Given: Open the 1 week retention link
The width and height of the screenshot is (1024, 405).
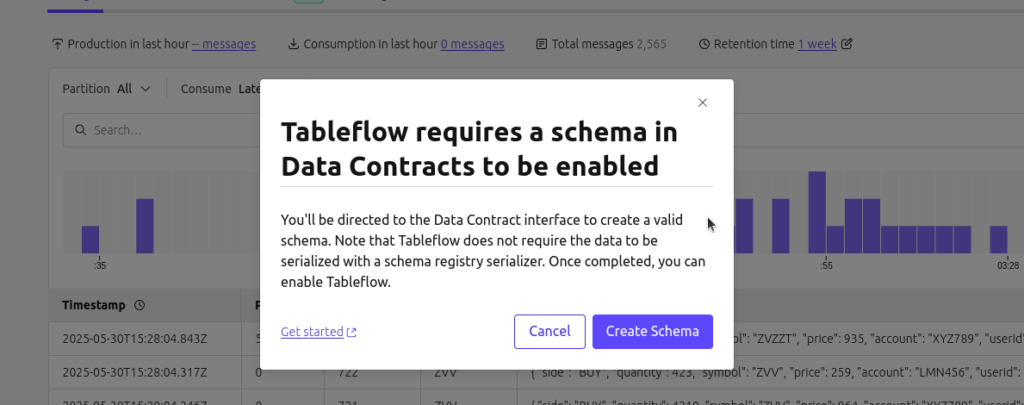Looking at the screenshot, I should (x=817, y=44).
